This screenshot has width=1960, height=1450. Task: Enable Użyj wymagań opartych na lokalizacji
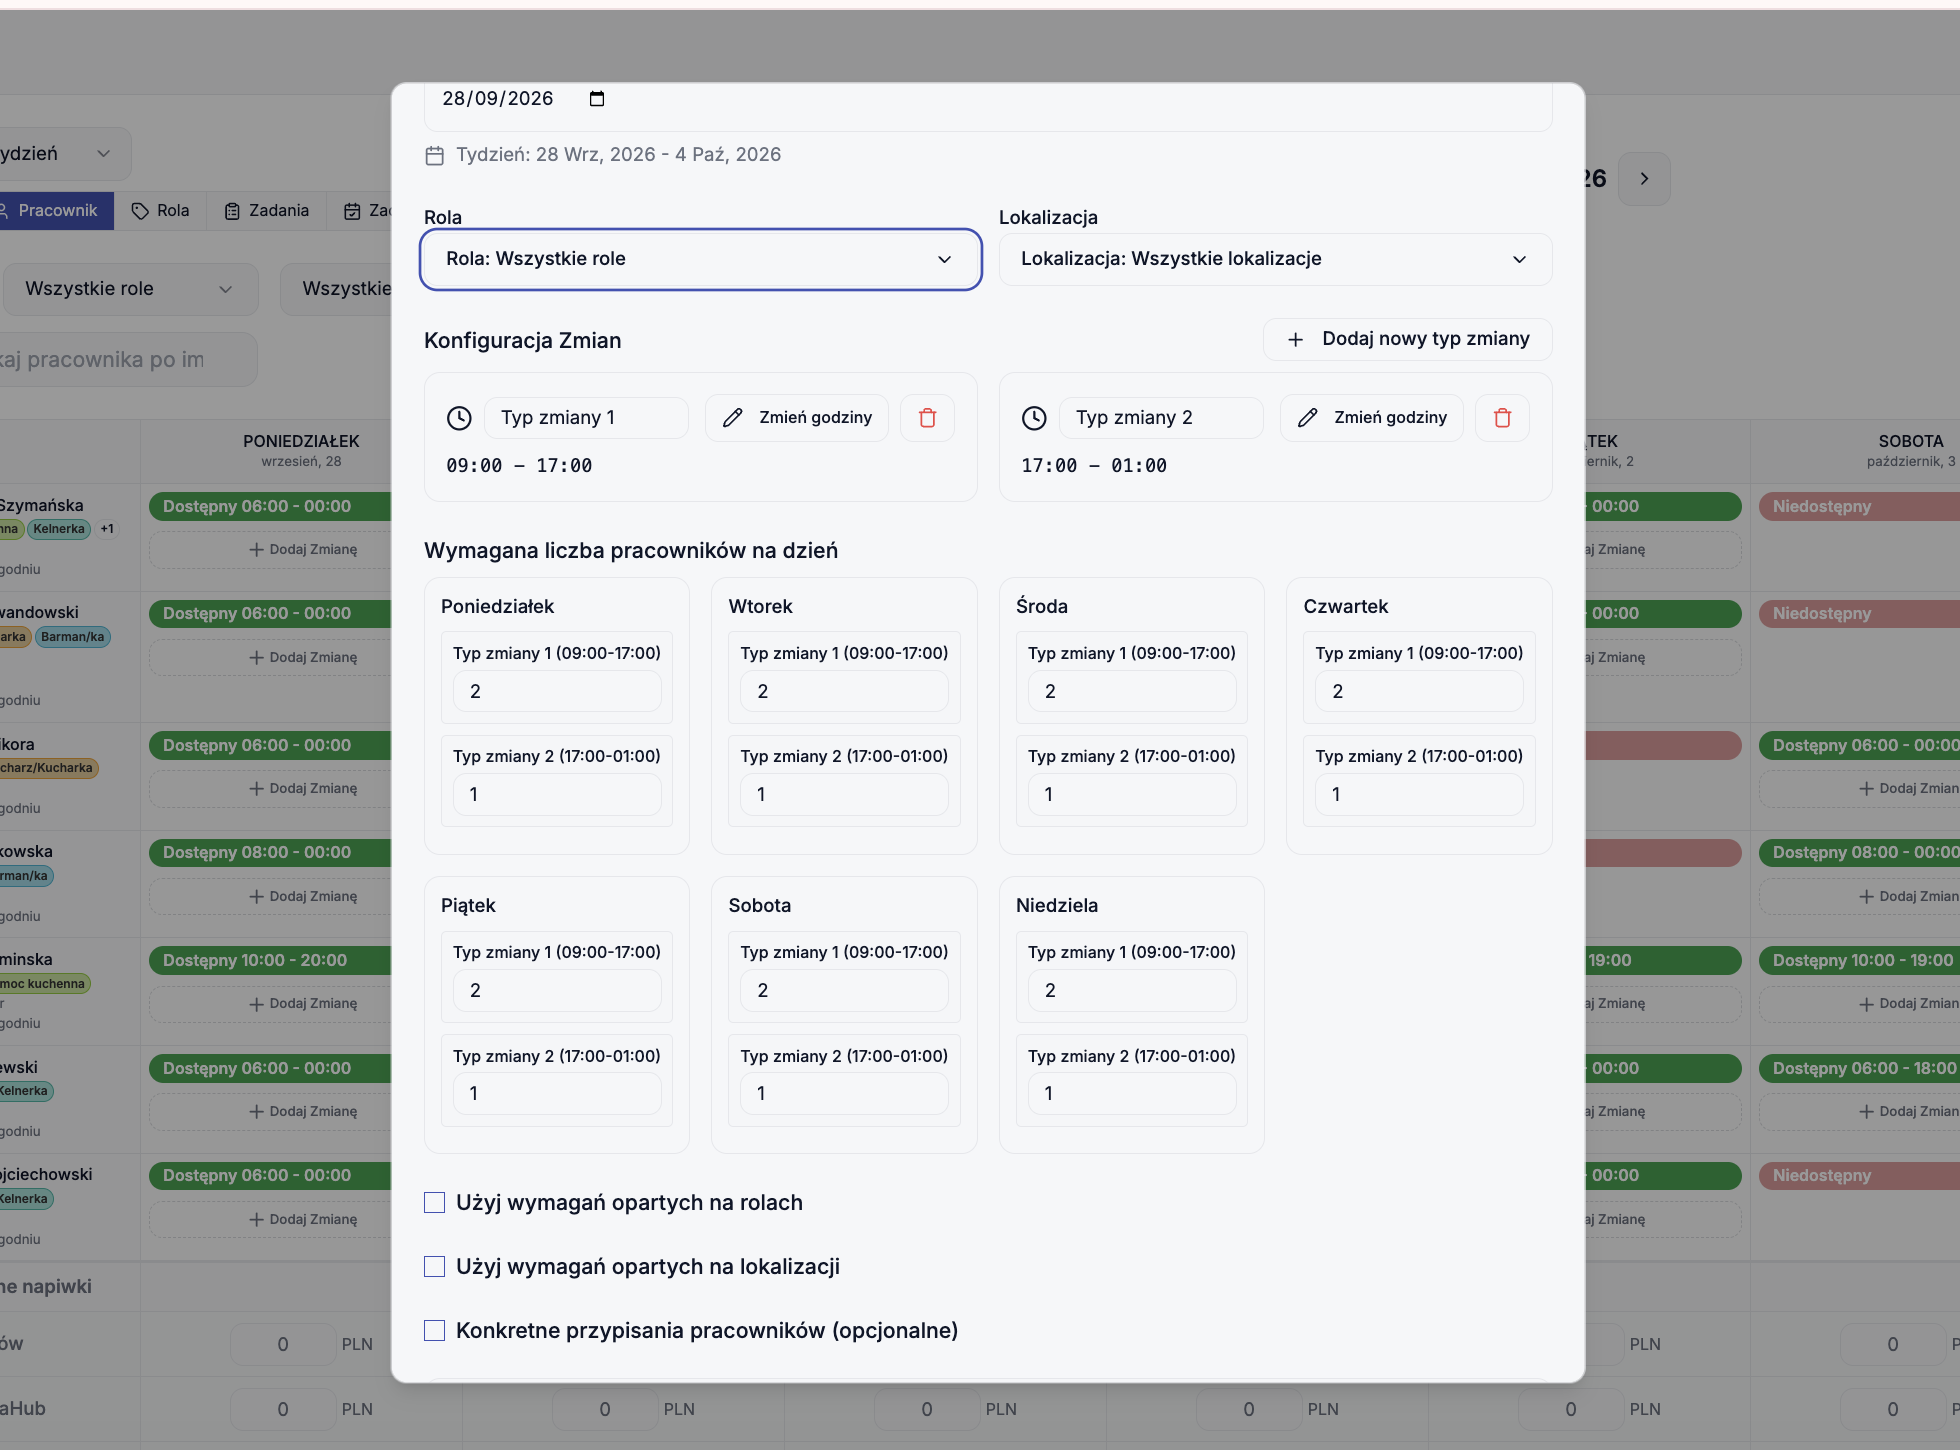434,1267
